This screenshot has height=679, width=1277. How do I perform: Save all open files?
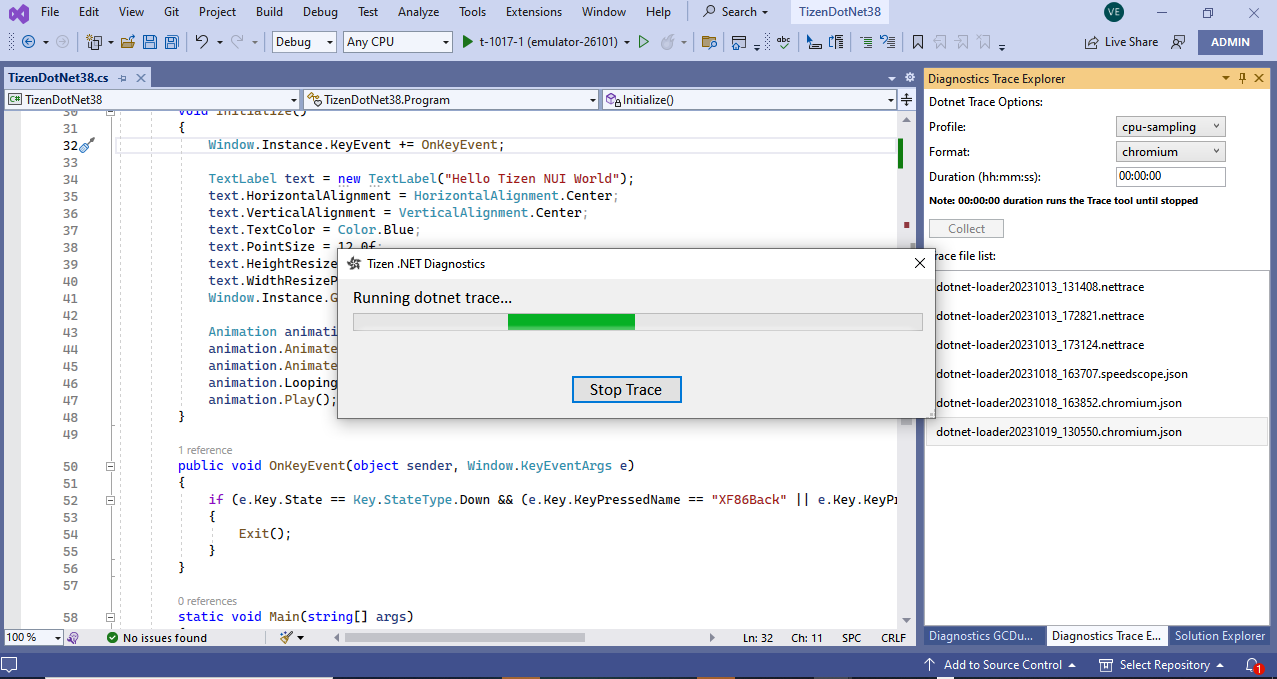click(170, 42)
